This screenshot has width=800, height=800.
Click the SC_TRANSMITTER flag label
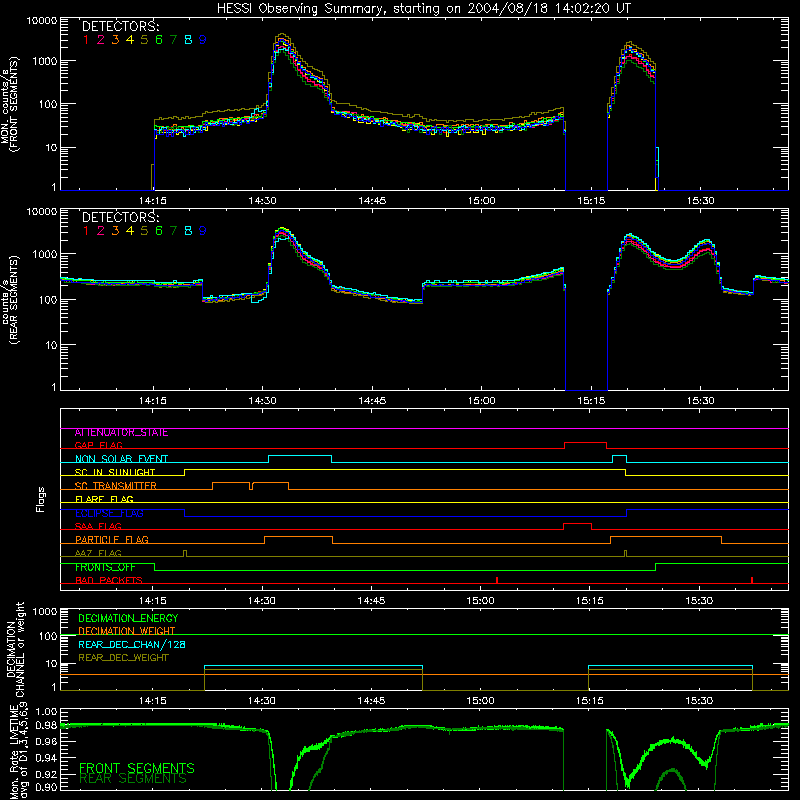pyautogui.click(x=116, y=486)
